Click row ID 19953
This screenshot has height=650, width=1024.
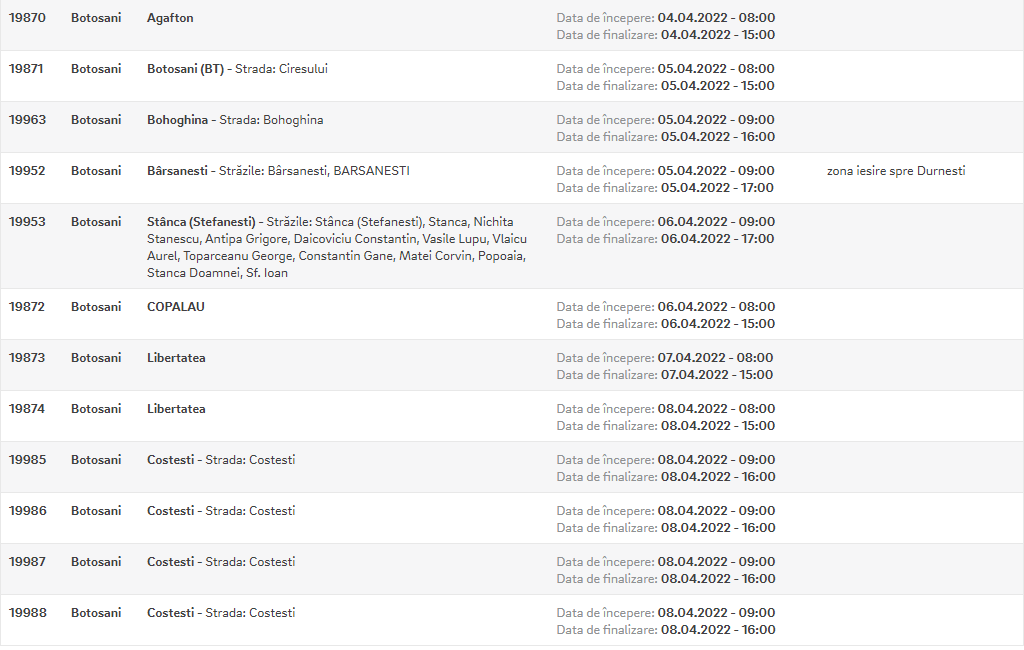tap(27, 222)
